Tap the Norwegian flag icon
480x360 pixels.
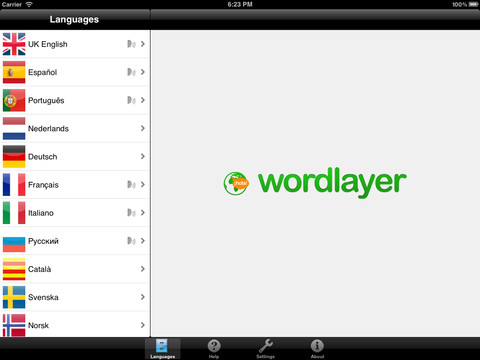pos(14,325)
